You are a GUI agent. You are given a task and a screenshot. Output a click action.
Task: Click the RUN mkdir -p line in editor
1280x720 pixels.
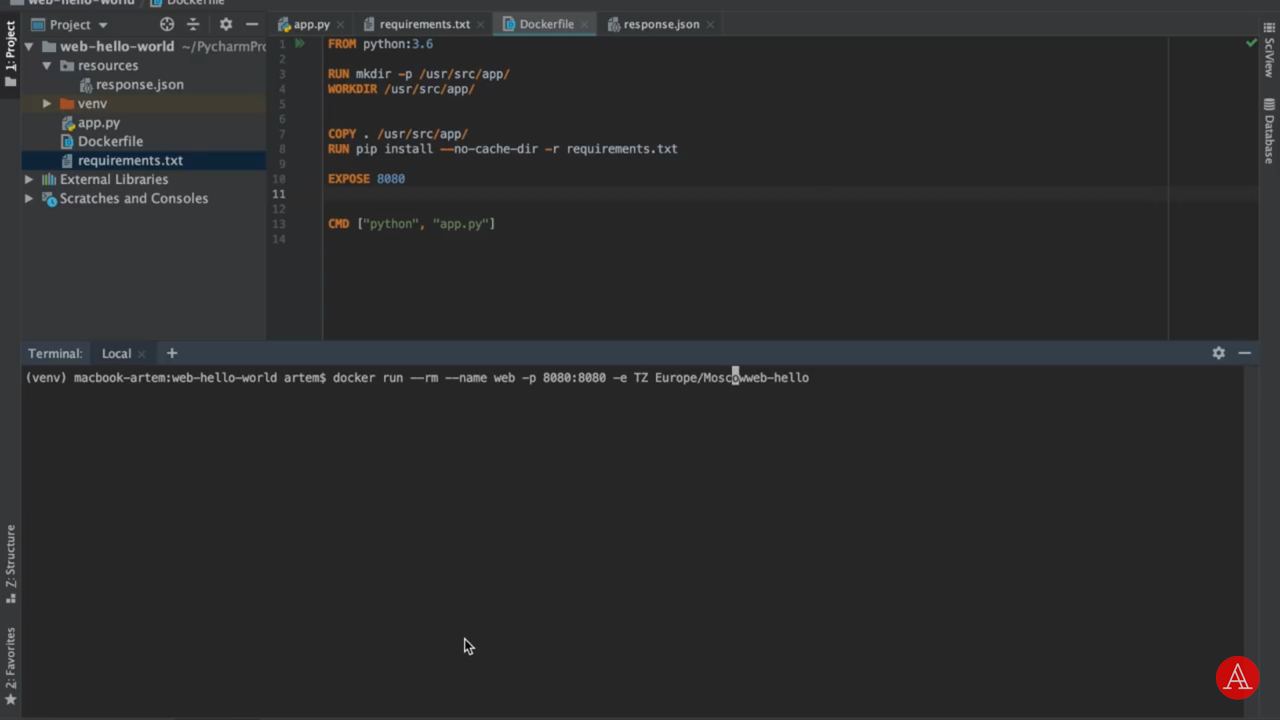(x=419, y=74)
